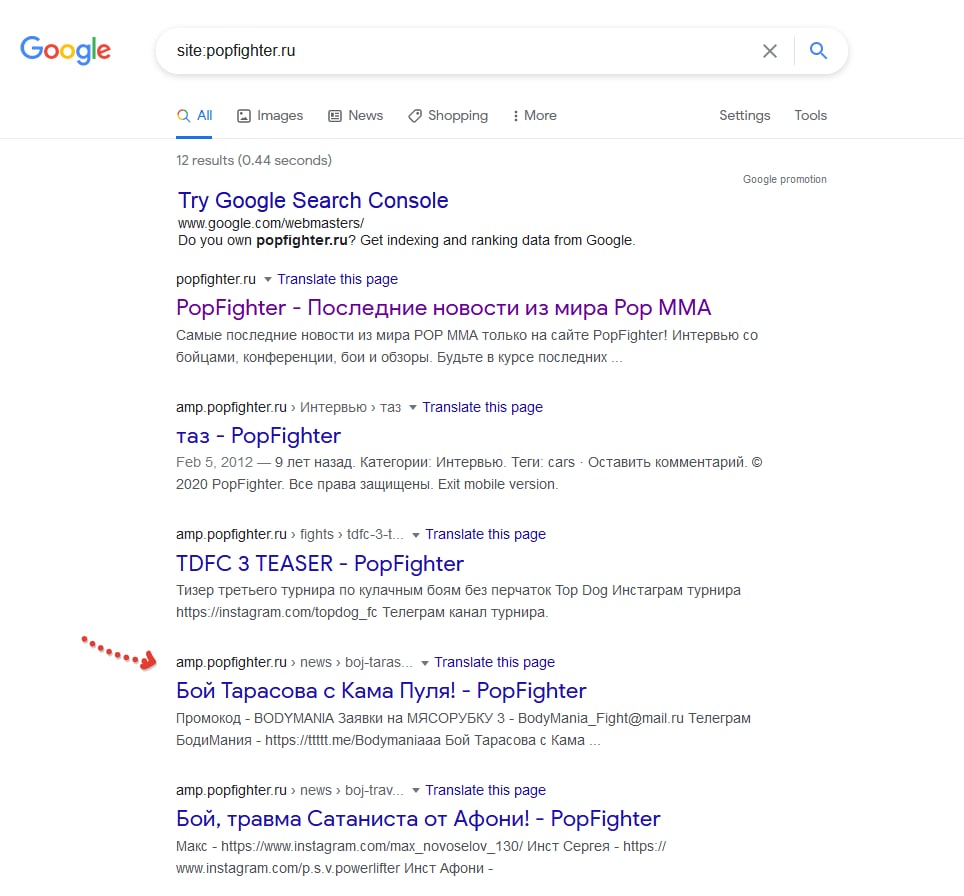Image resolution: width=964 pixels, height=896 pixels.
Task: Open TDFC 3 TEASER - PopFighter result
Action: tap(320, 563)
